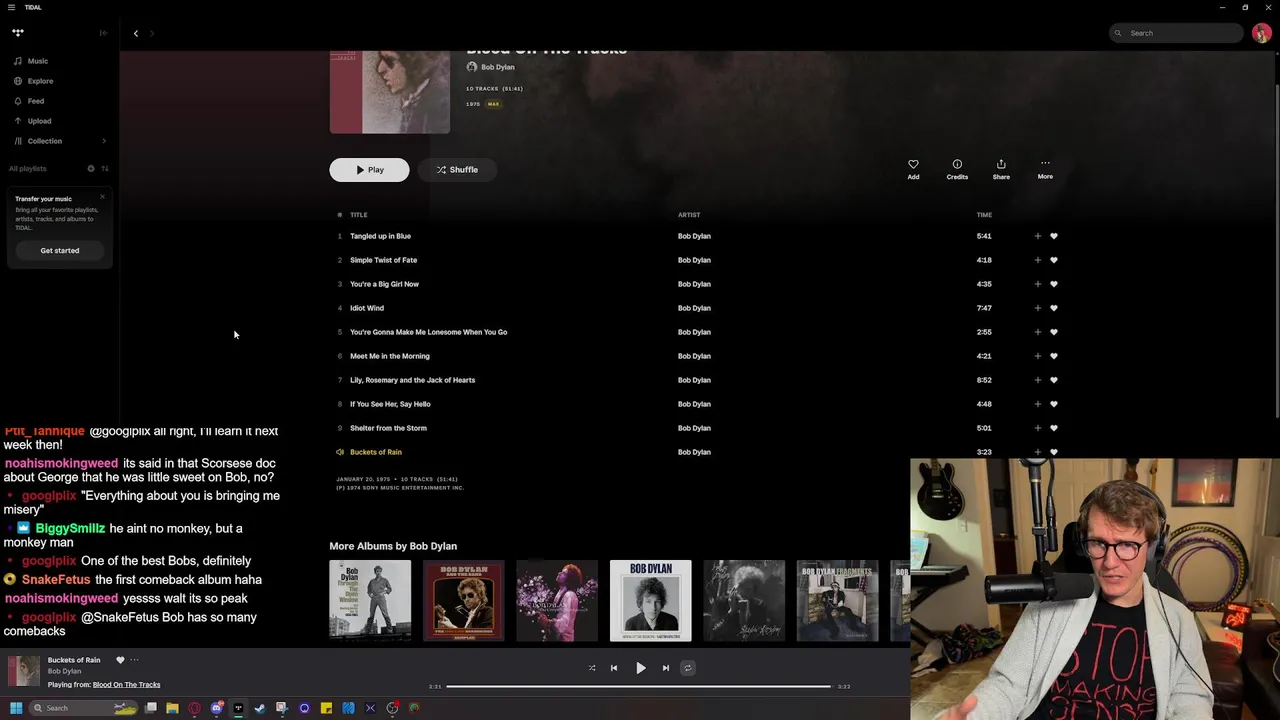Add Shelter from the Storm with plus icon
1280x720 pixels.
coord(1037,428)
